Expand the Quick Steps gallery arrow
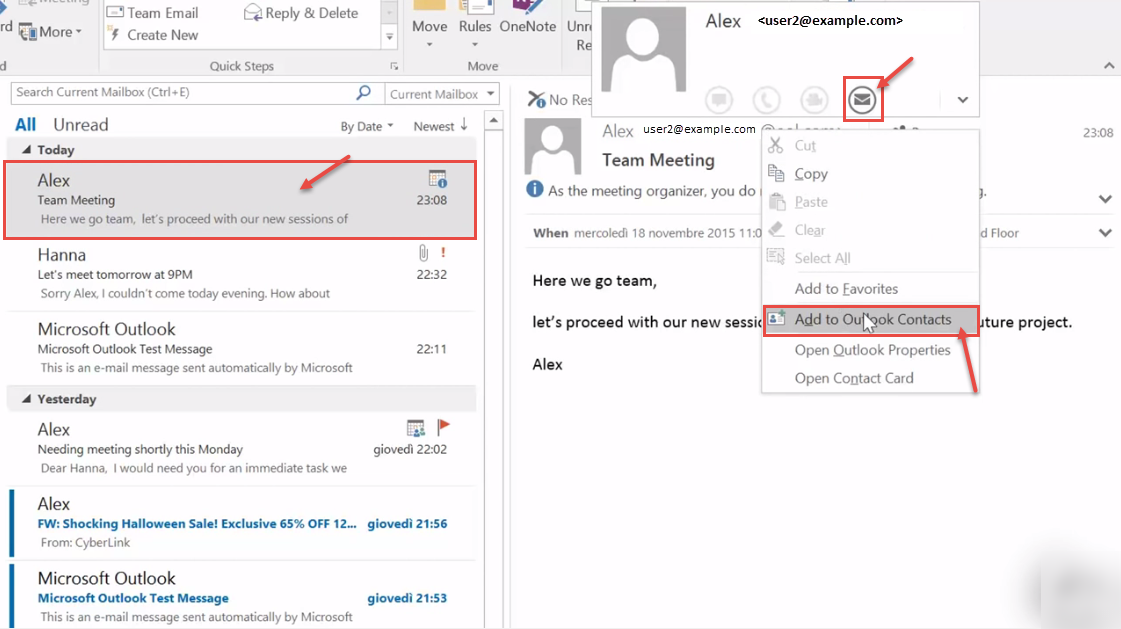Image resolution: width=1121 pixels, height=629 pixels. [390, 37]
